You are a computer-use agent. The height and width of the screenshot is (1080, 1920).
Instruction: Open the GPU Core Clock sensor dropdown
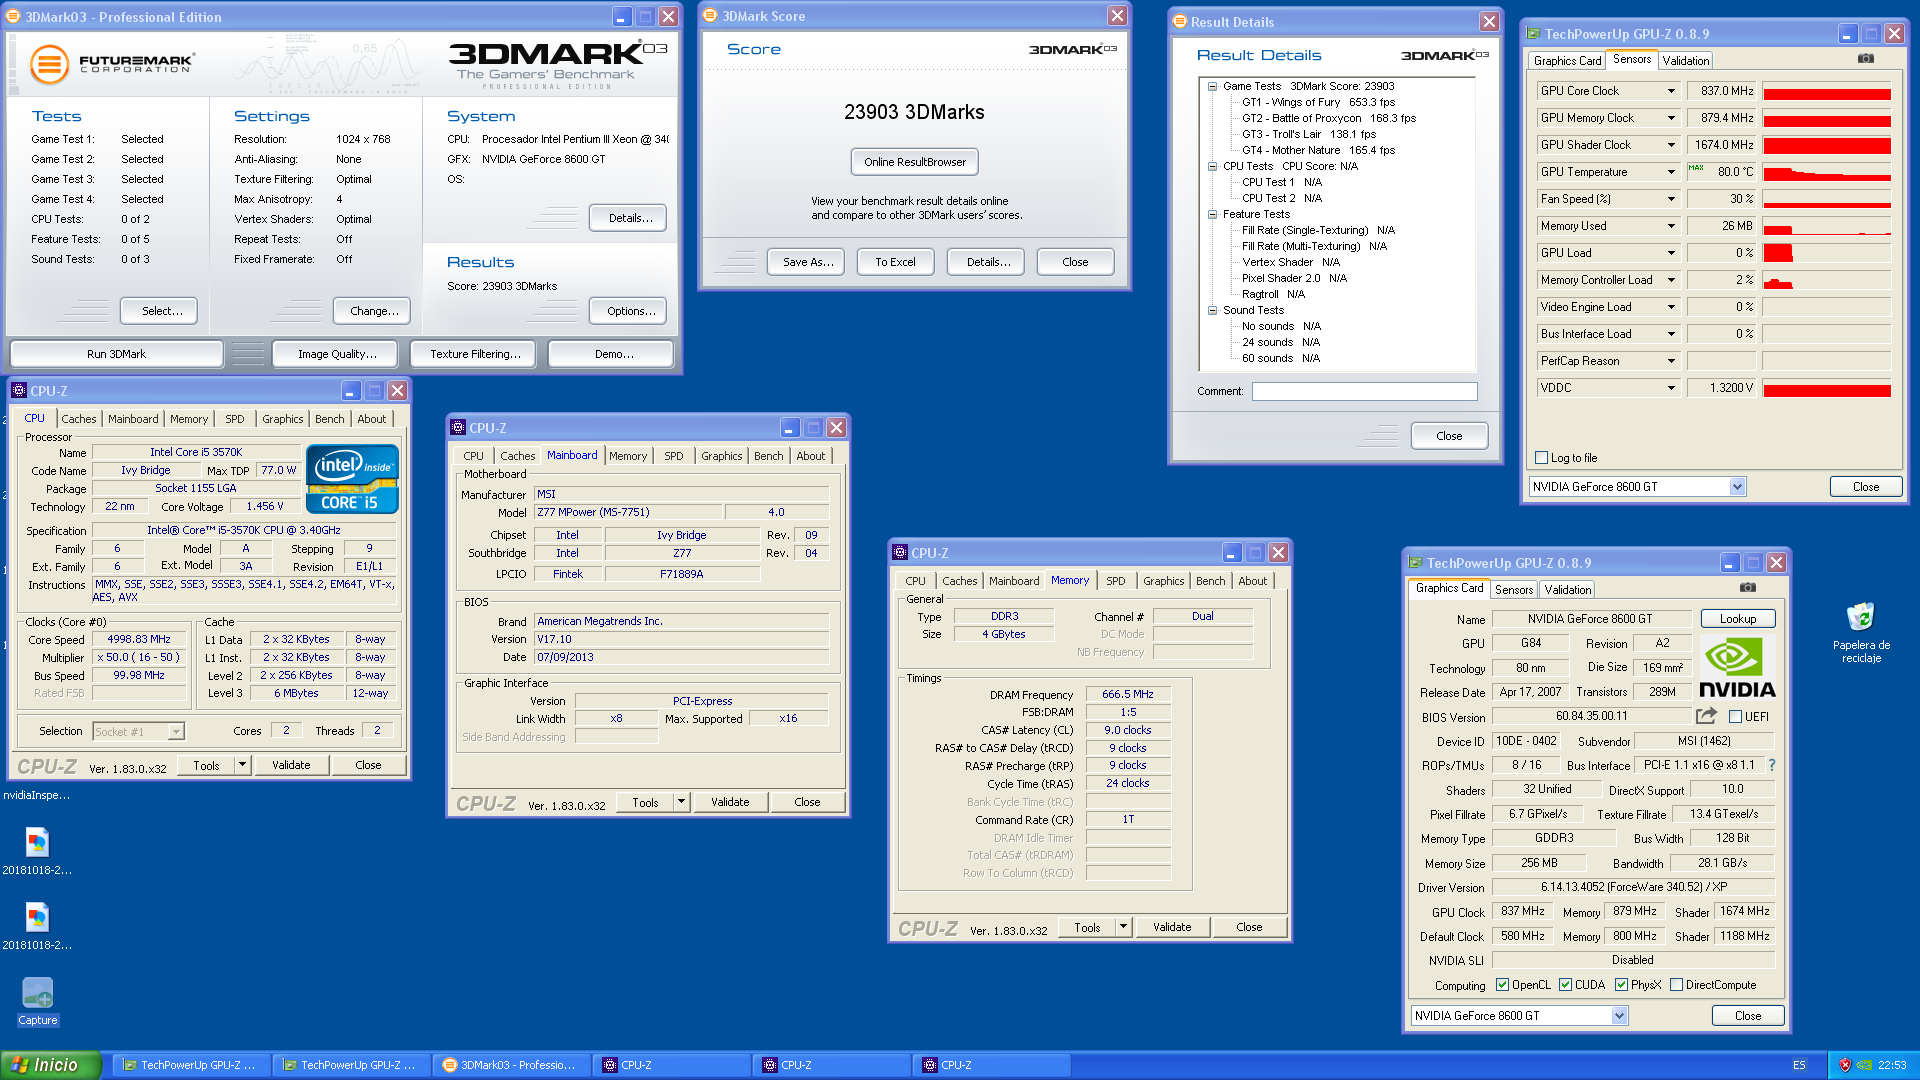pos(1670,91)
